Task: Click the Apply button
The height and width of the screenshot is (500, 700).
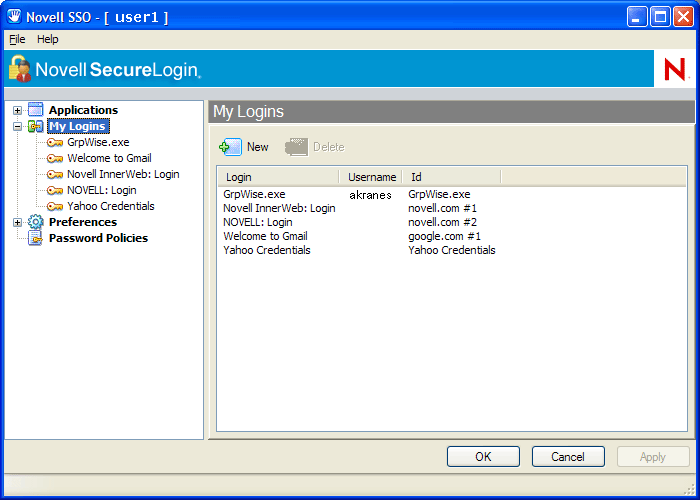Action: click(653, 457)
